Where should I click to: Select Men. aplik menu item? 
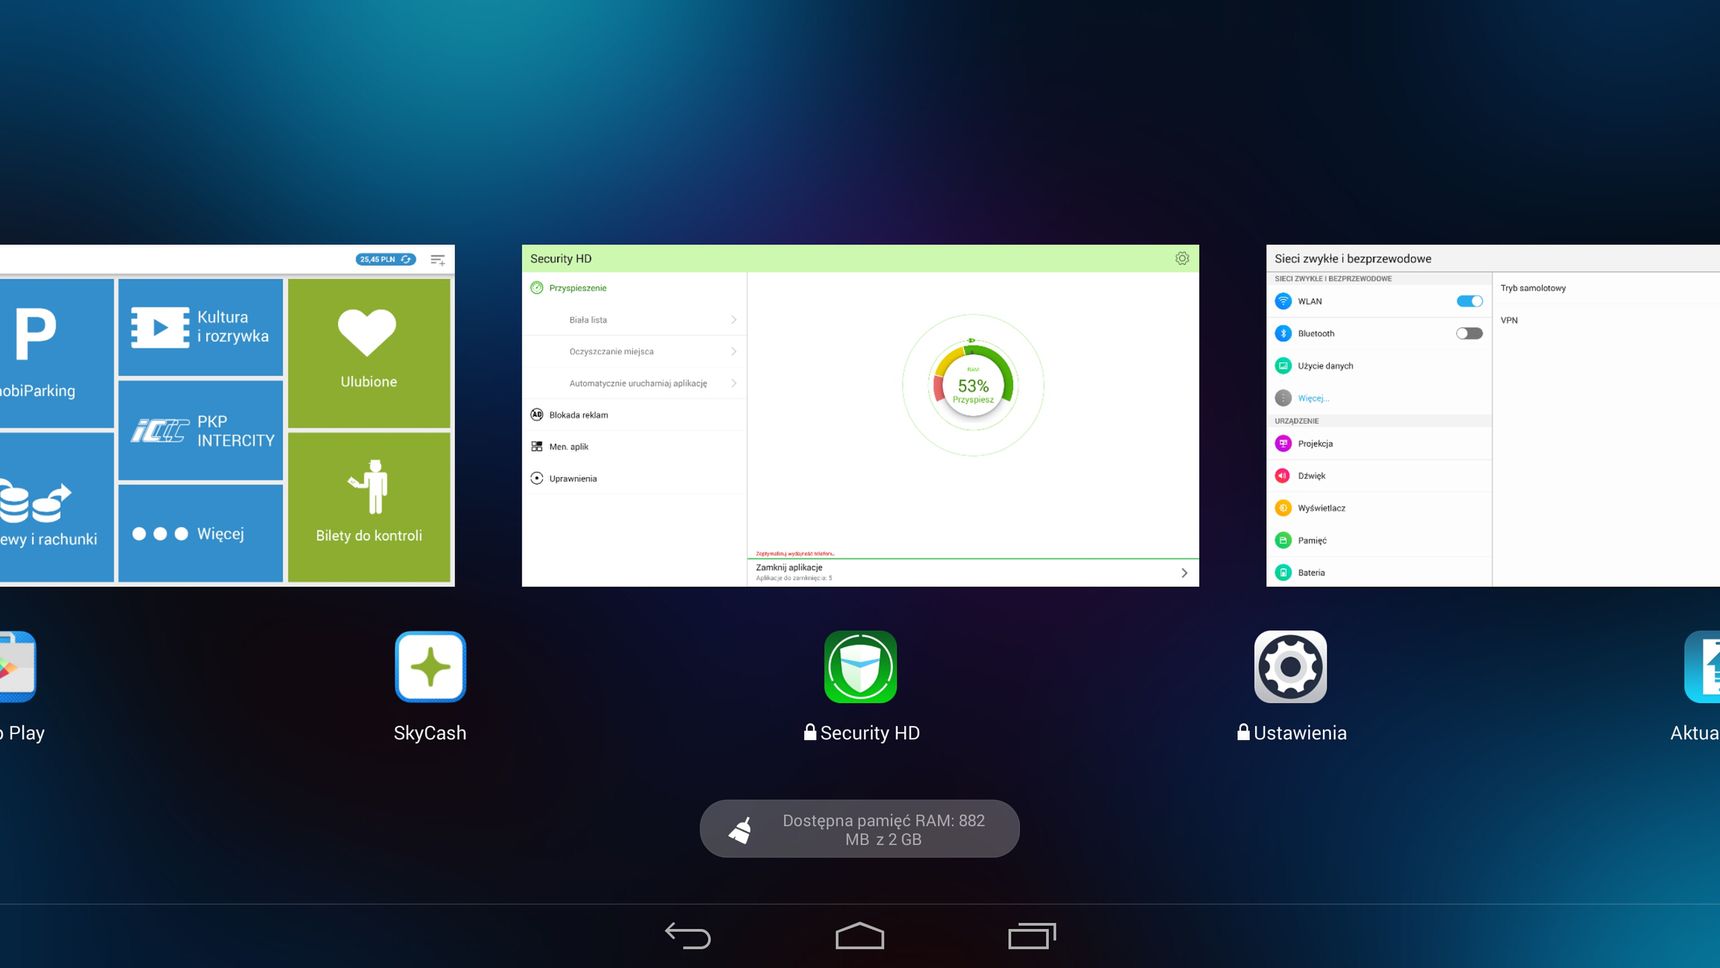(x=634, y=447)
